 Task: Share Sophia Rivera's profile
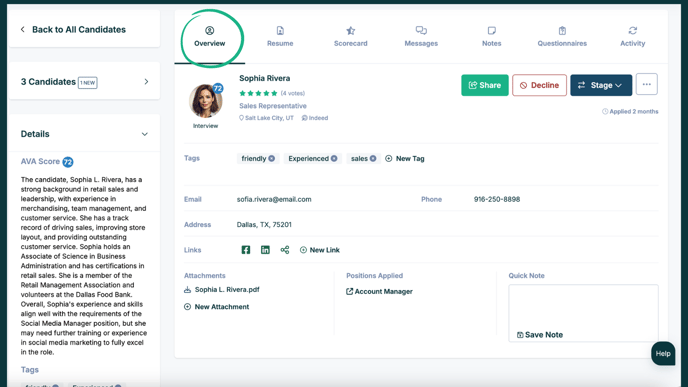click(484, 85)
